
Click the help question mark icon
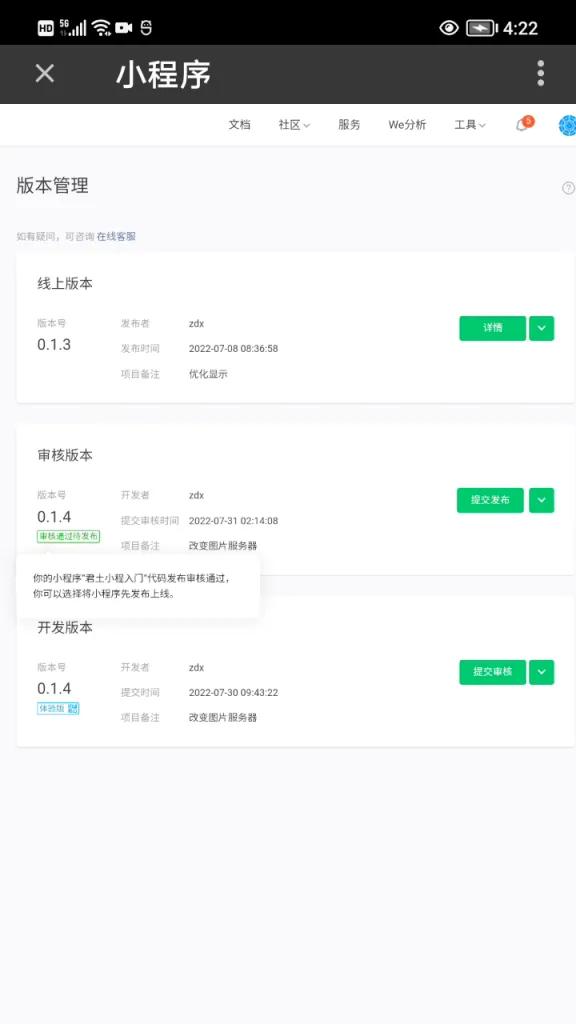click(567, 188)
